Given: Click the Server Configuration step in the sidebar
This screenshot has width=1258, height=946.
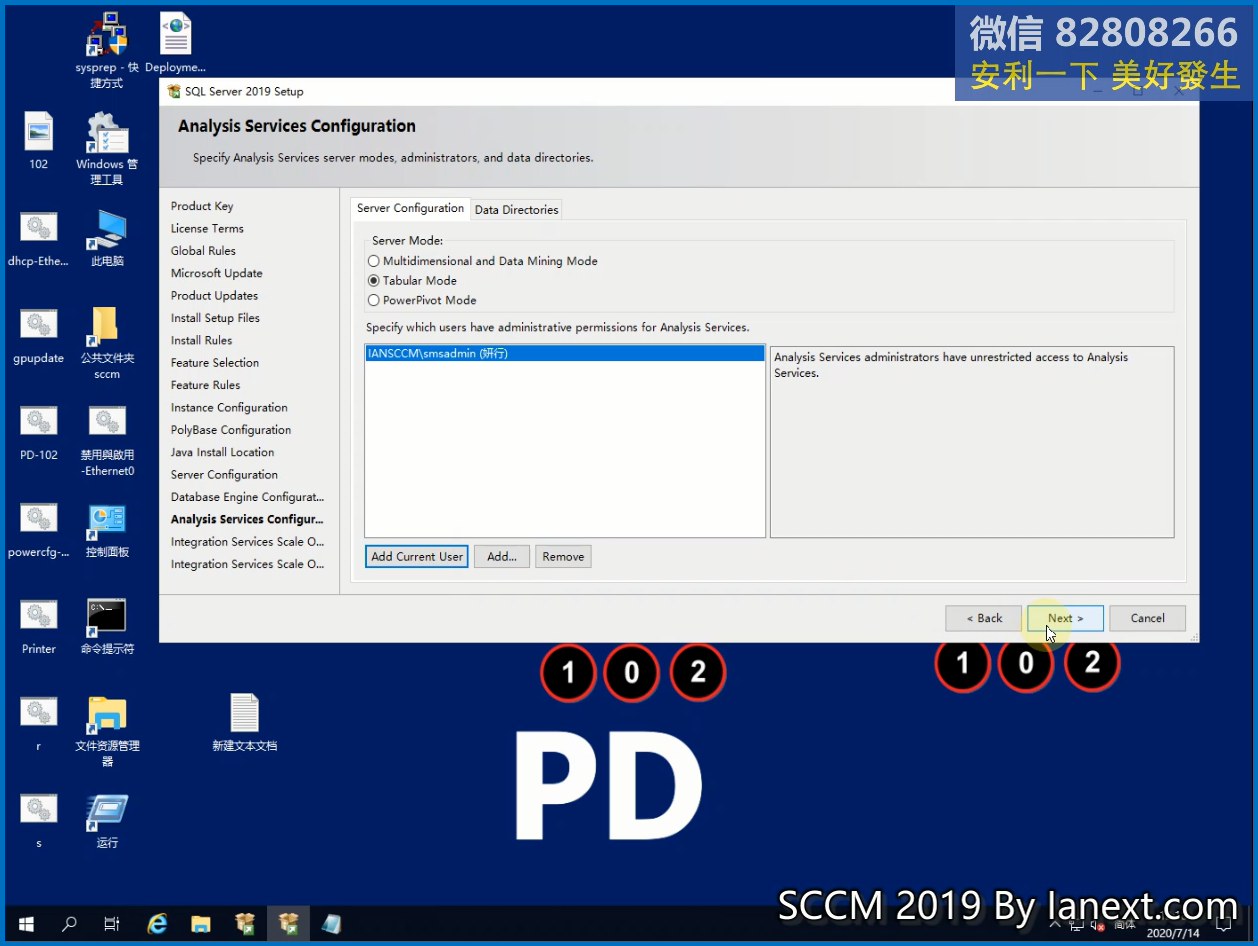Looking at the screenshot, I should tap(224, 475).
